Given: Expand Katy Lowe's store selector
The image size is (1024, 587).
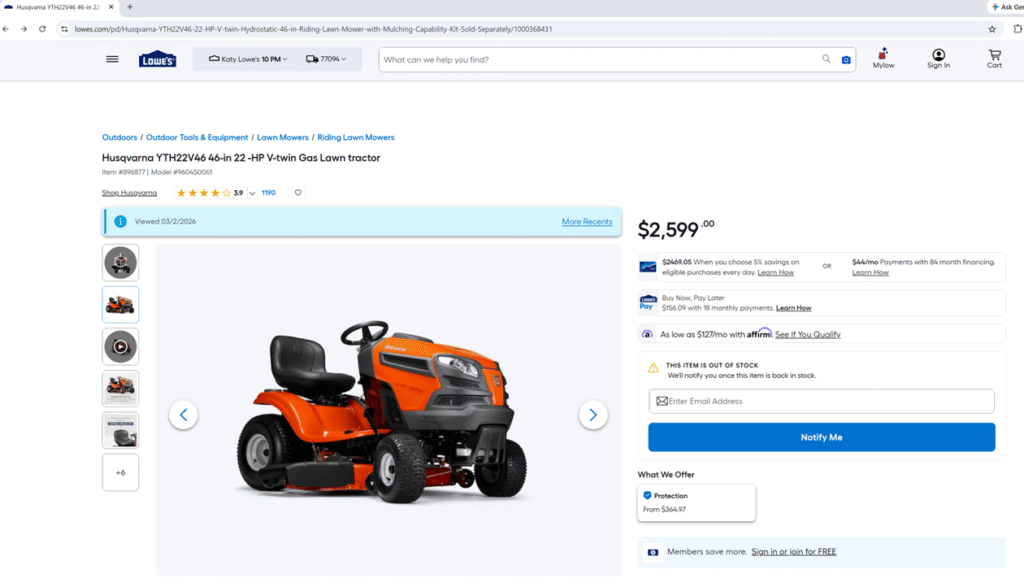Looking at the screenshot, I should point(247,59).
